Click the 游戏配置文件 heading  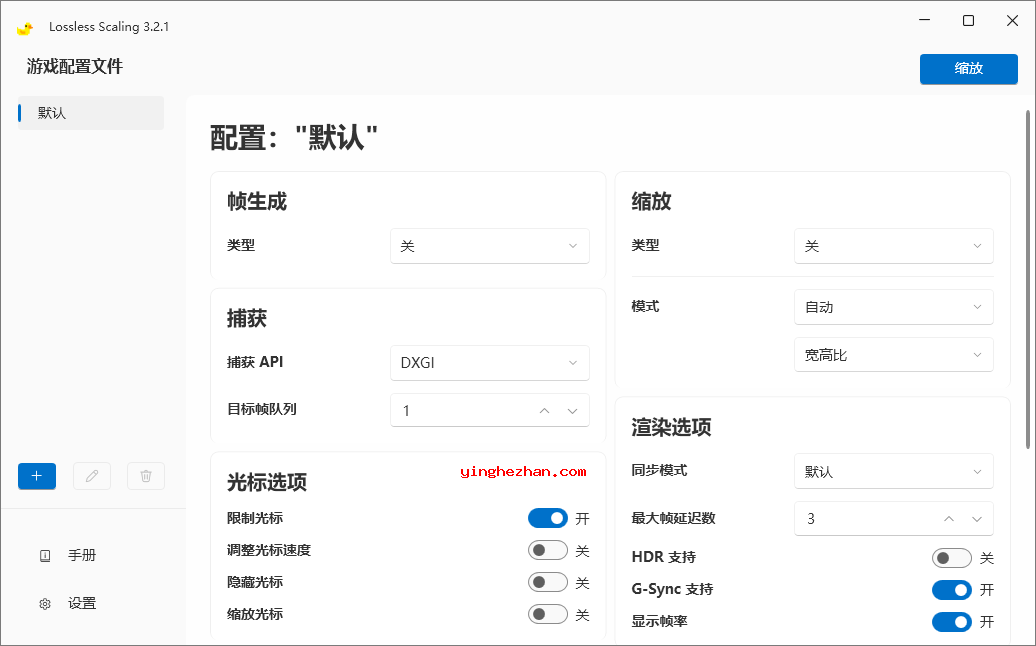point(75,67)
